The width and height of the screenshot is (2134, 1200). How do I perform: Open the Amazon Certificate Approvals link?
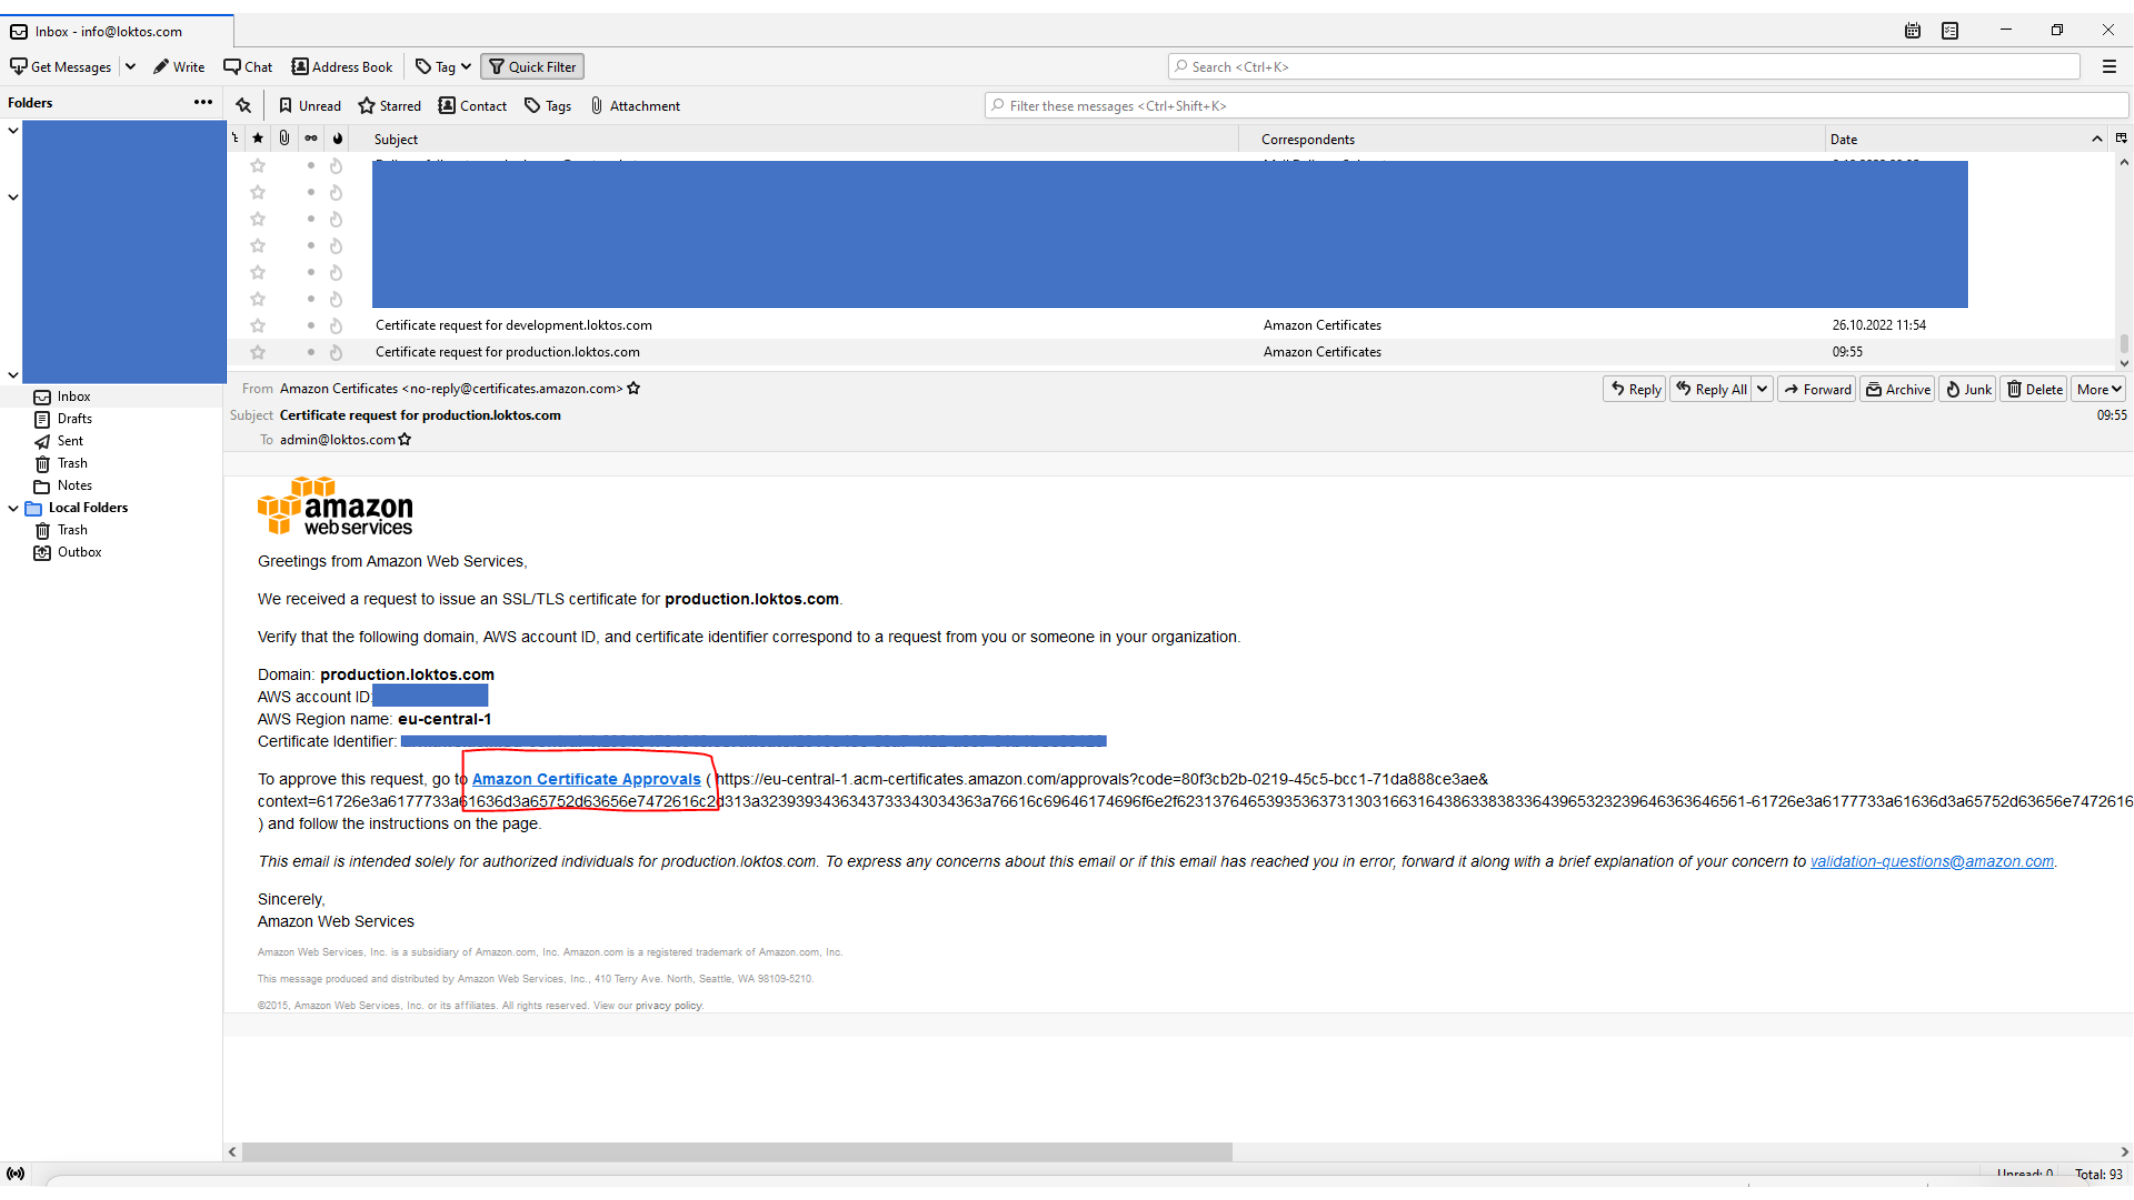click(x=586, y=779)
